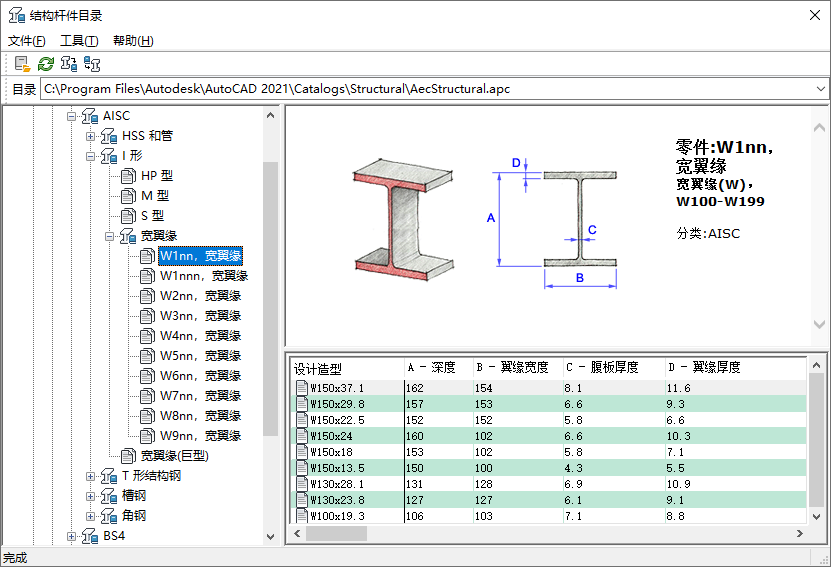This screenshot has height=567, width=831.
Task: Click the W1nnn 宽翼缘 document icon
Action: [147, 276]
